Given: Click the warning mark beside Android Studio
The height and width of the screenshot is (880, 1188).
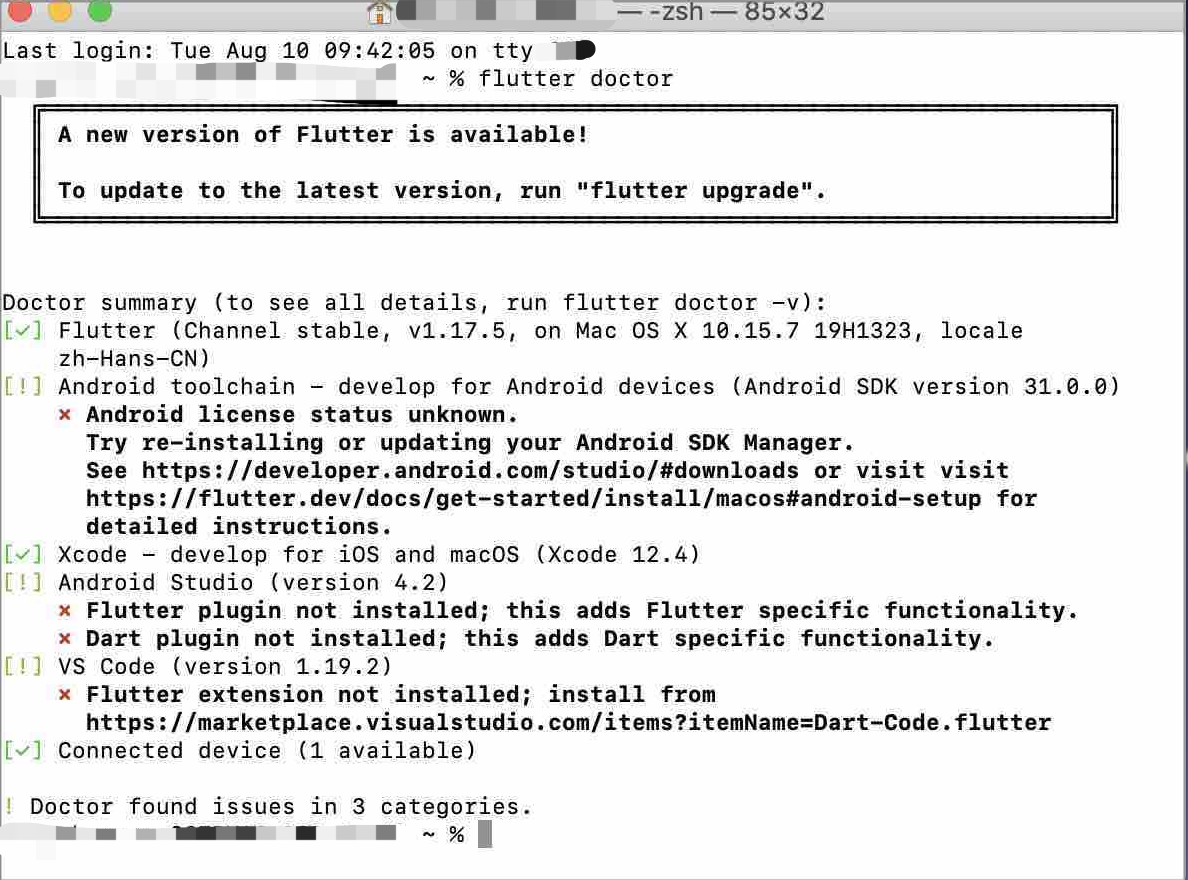Looking at the screenshot, I should [23, 582].
